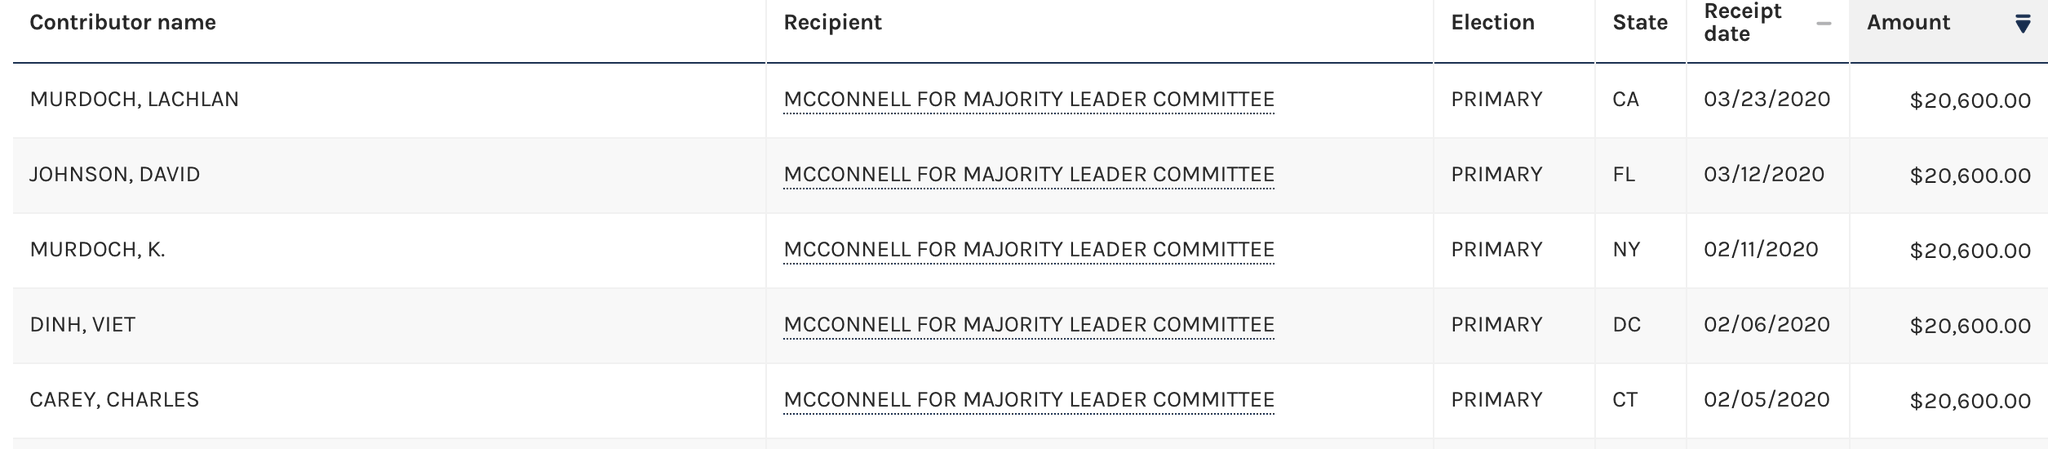Open recipient link in Murdoch, K. row
This screenshot has height=449, width=2048.
click(x=1029, y=250)
